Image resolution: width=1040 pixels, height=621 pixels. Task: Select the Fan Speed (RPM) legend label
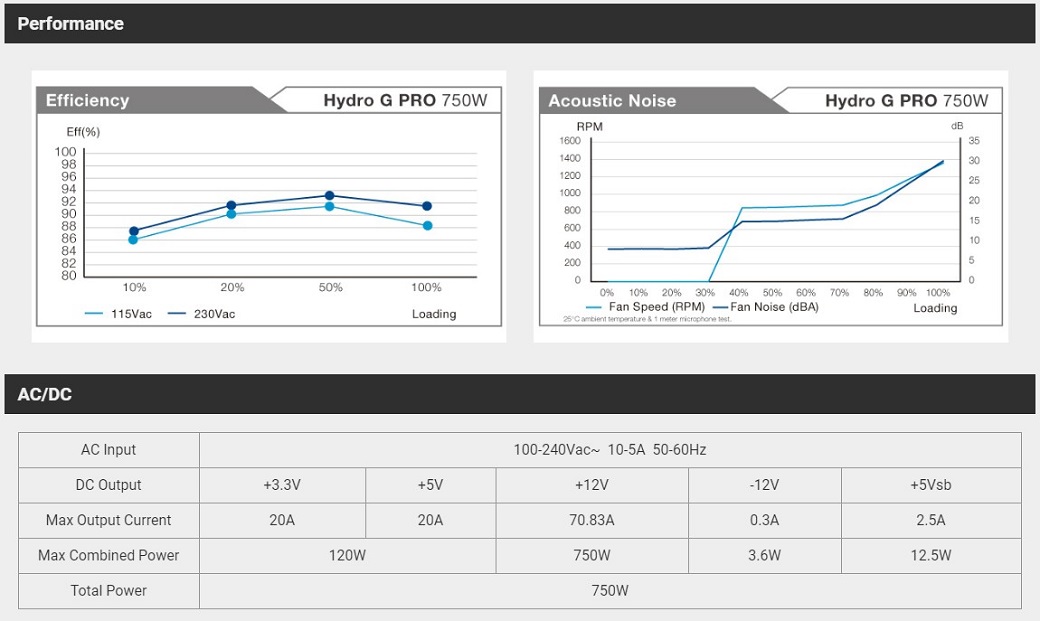pos(657,307)
